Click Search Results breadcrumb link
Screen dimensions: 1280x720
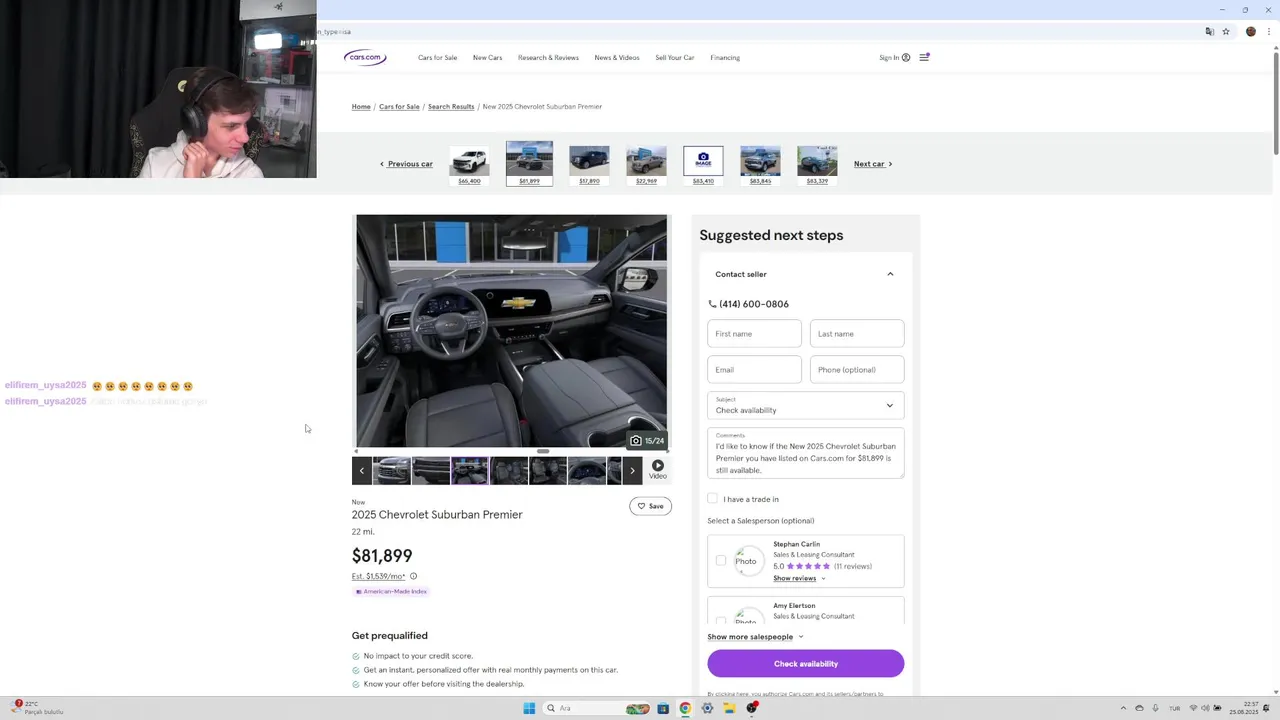click(451, 106)
